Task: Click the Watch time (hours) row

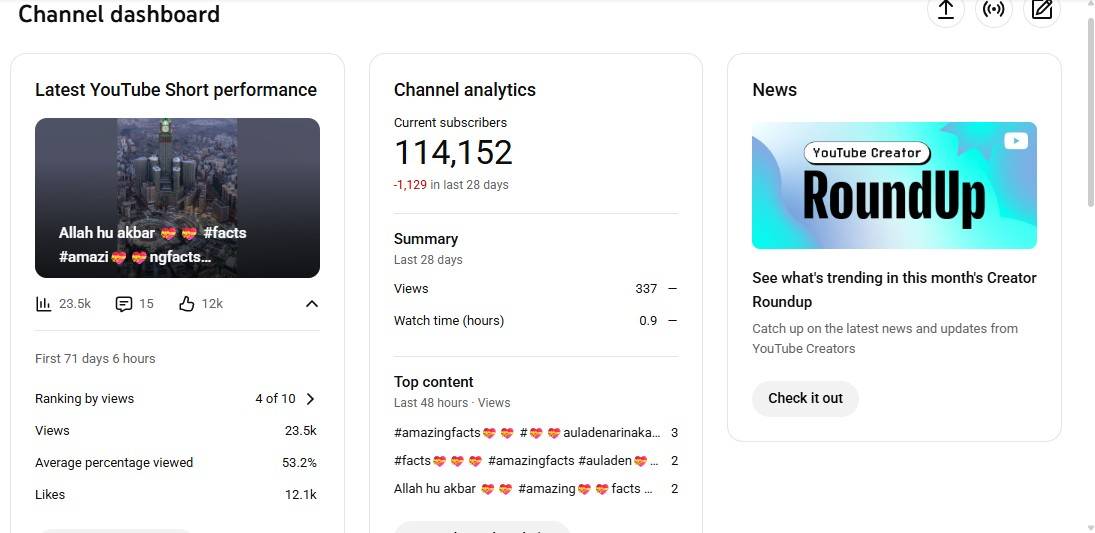Action: click(535, 321)
